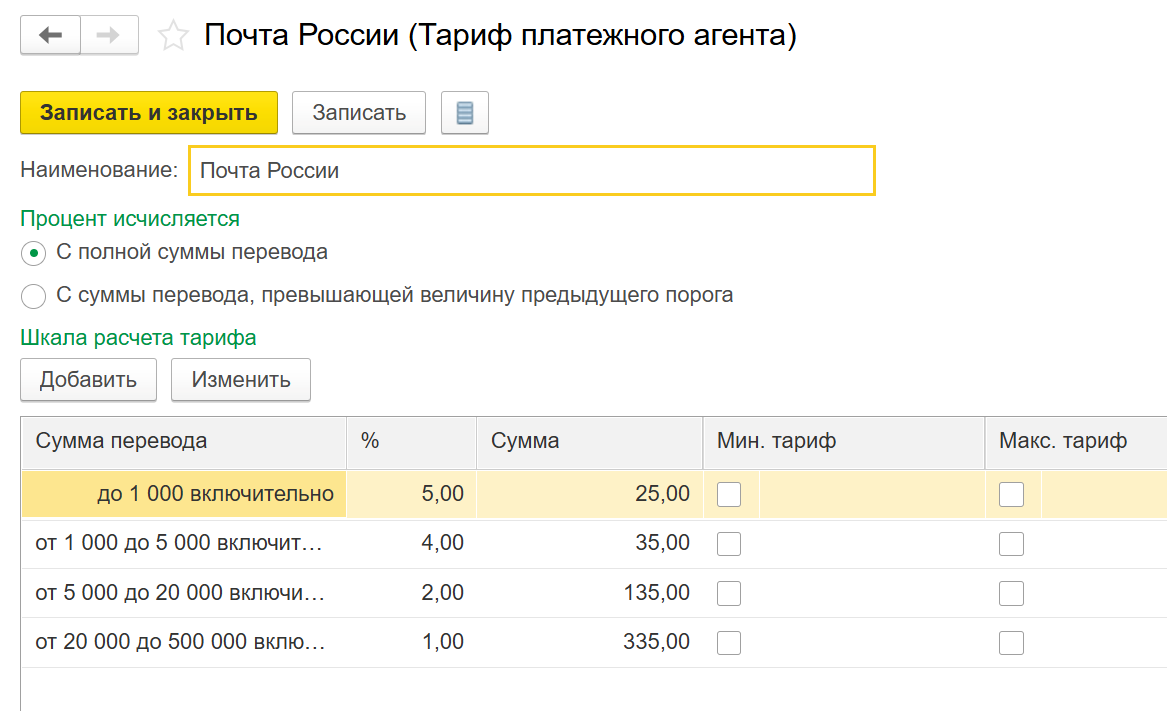Toggle Мин. тариф checkbox in 1 000–5 000 row
The width and height of the screenshot is (1167, 711).
point(729,543)
